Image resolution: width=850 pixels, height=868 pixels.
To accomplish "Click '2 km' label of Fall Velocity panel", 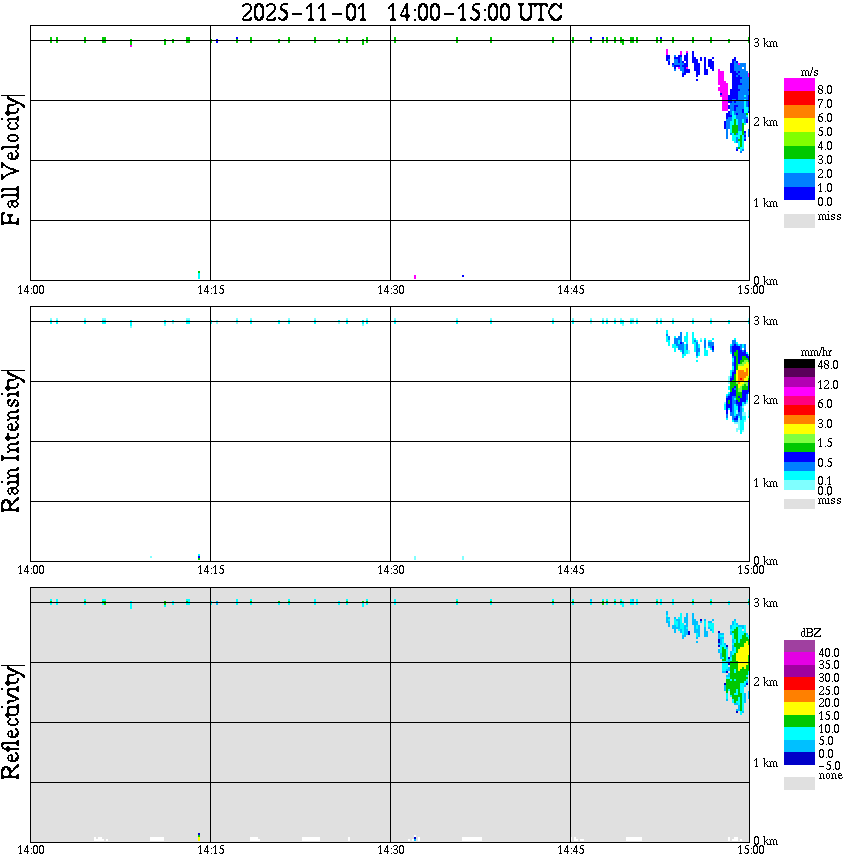I will click(x=766, y=122).
